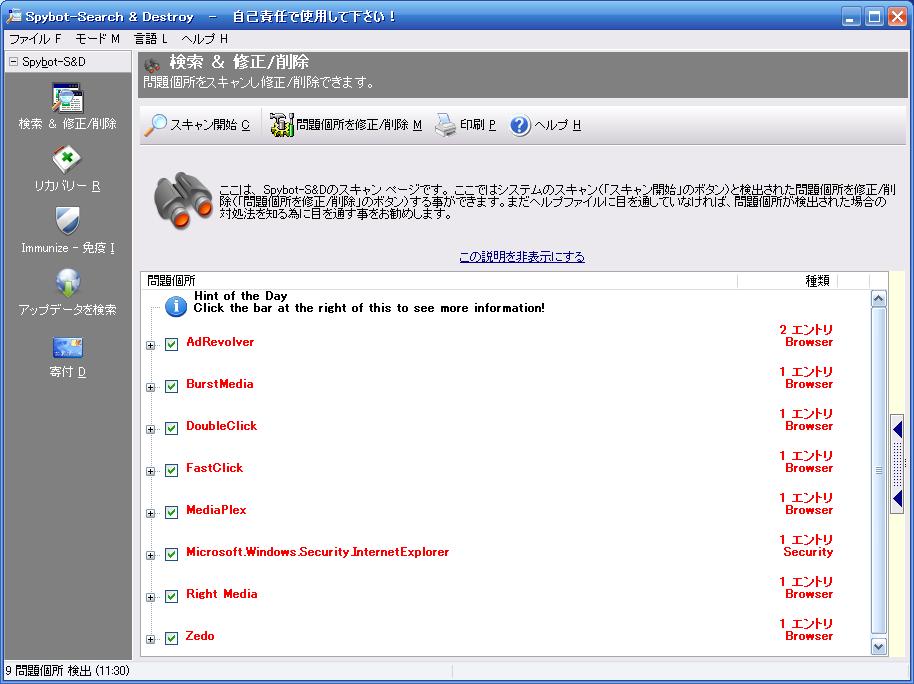The image size is (914, 684).
Task: Expand the BurstMedia tree node
Action: coord(150,387)
